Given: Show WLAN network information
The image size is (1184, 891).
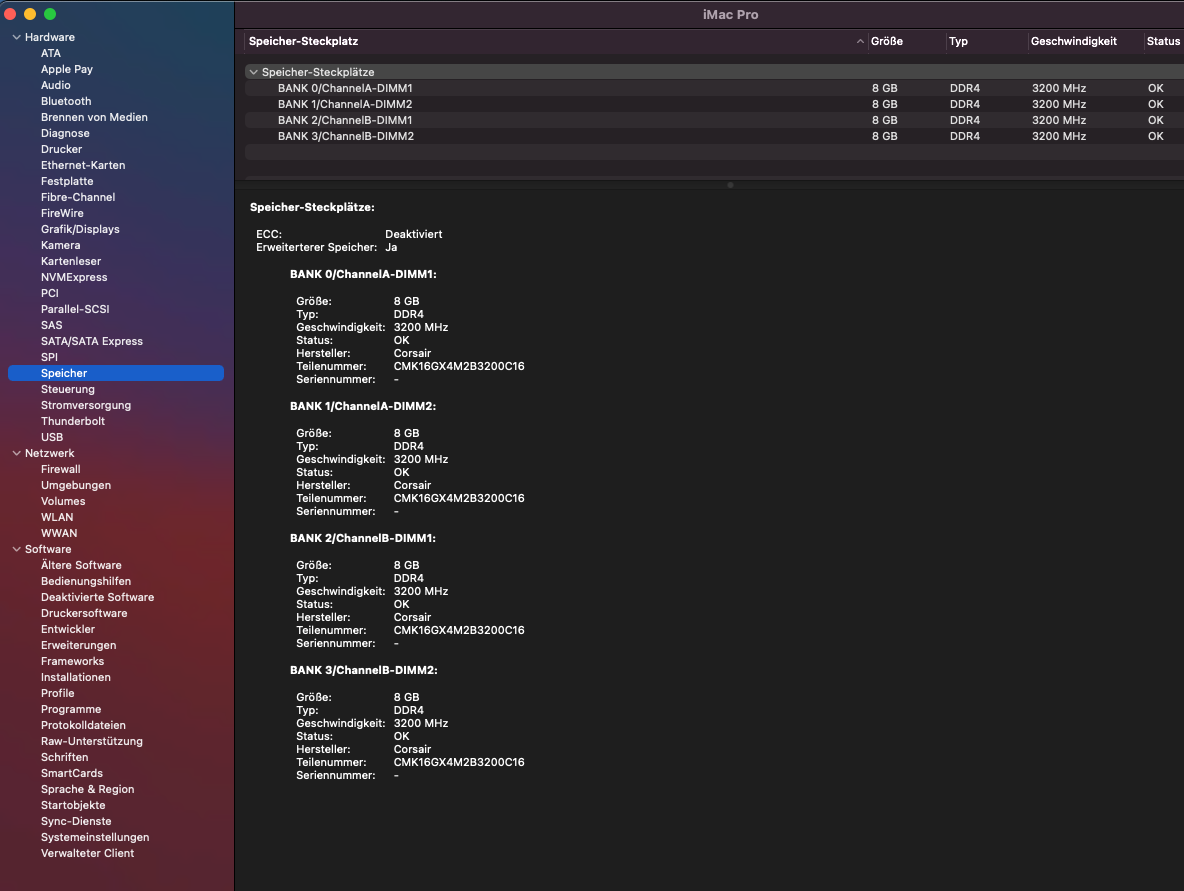Looking at the screenshot, I should [x=57, y=517].
